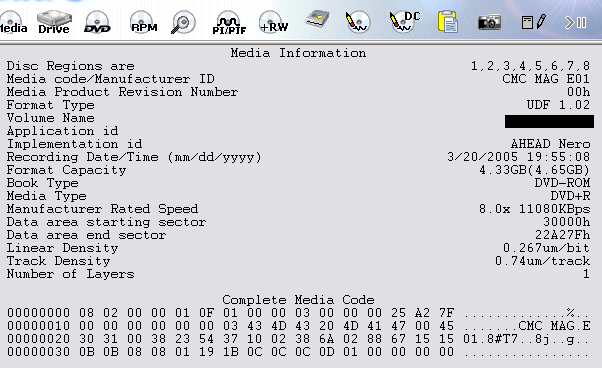Click the 'DVD+R' value
Viewport: 602px width, 368px height.
coord(570,196)
